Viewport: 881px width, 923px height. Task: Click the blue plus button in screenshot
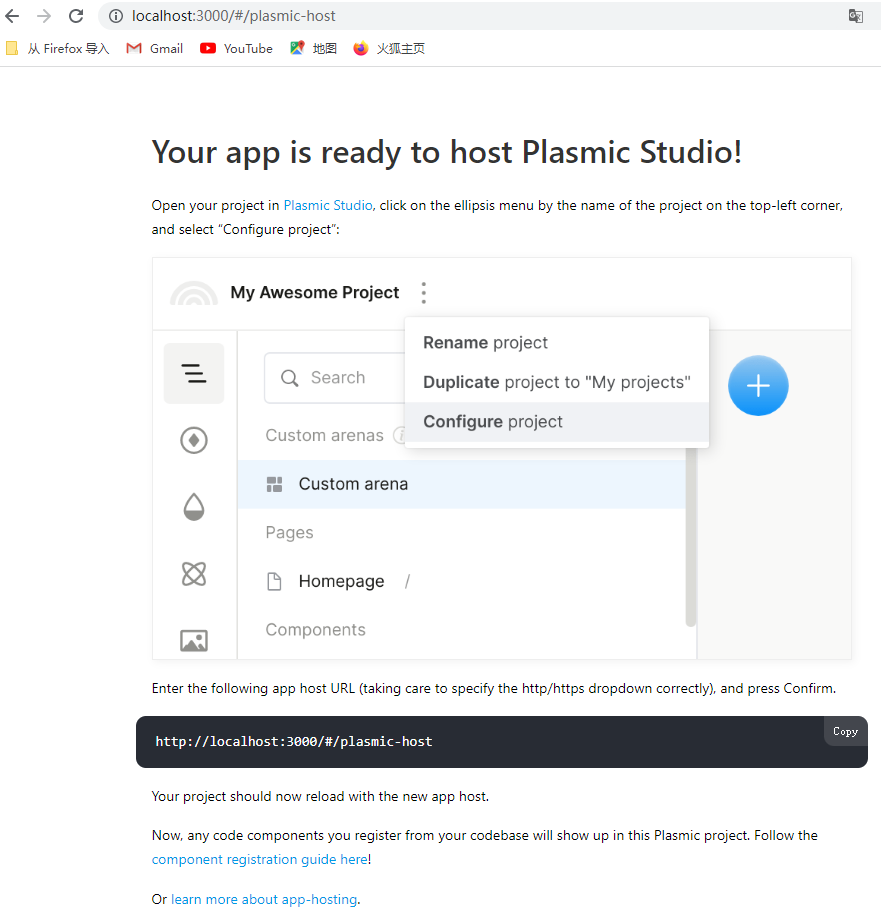tap(758, 385)
